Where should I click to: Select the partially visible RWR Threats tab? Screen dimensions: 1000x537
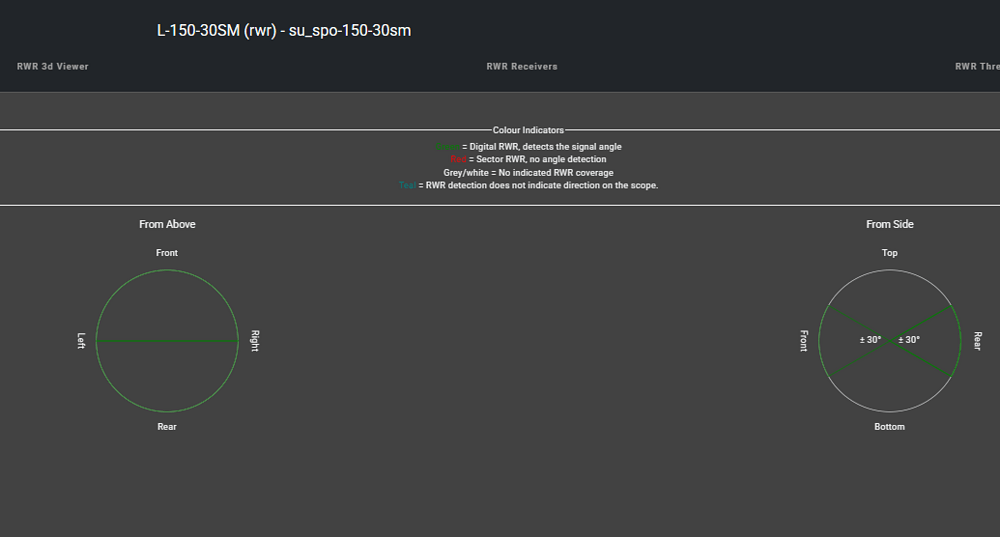(977, 67)
